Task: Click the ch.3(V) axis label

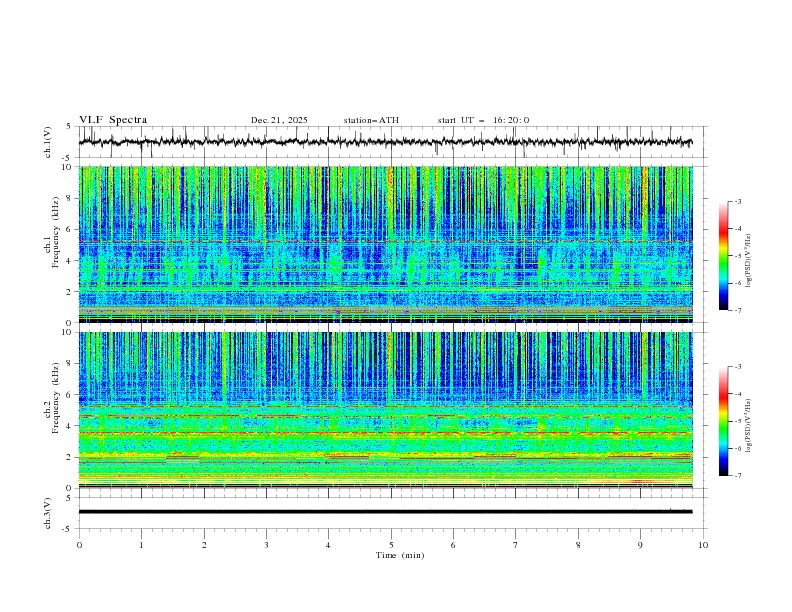Action: click(x=49, y=511)
